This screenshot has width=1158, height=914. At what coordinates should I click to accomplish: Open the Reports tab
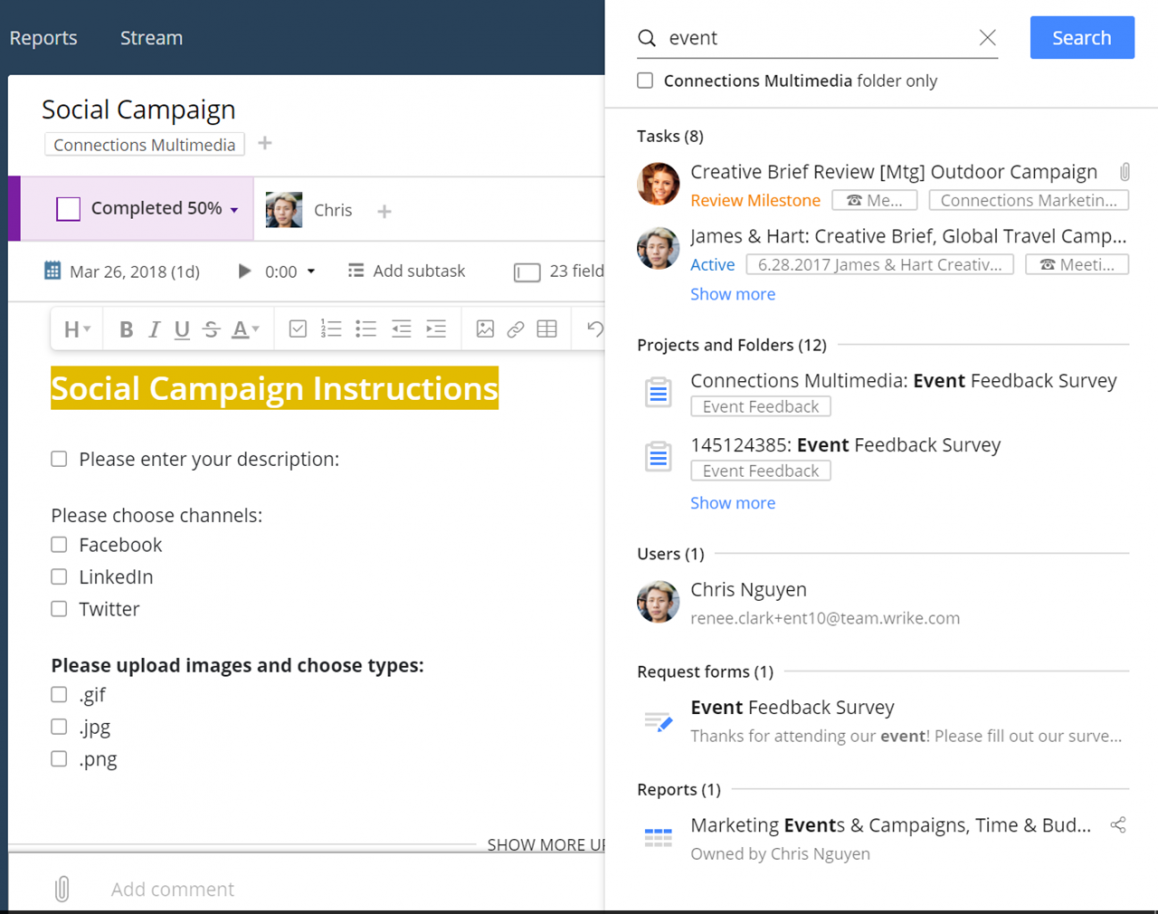pyautogui.click(x=43, y=38)
